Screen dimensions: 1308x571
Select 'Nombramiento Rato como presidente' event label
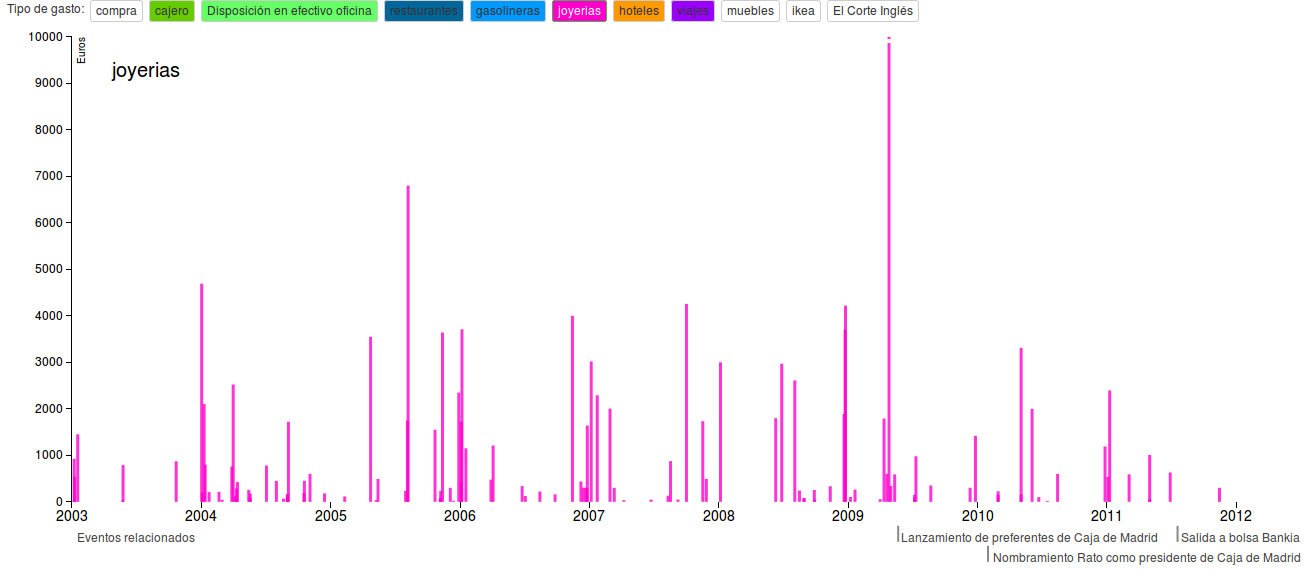click(x=1147, y=558)
